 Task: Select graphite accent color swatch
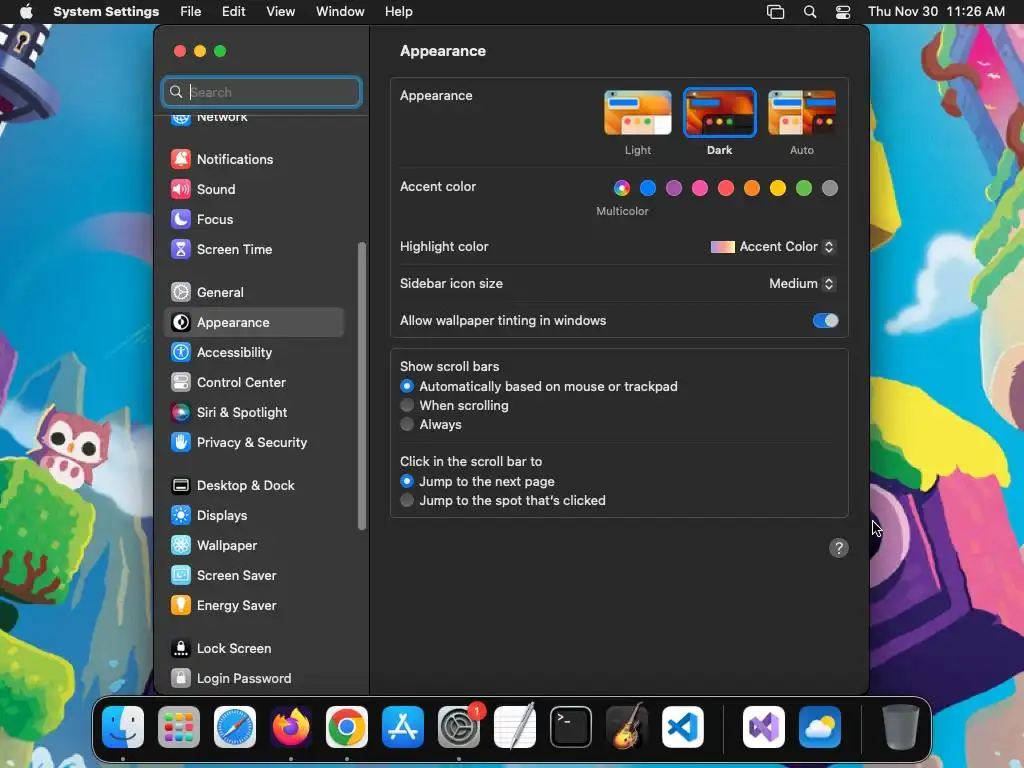[830, 188]
